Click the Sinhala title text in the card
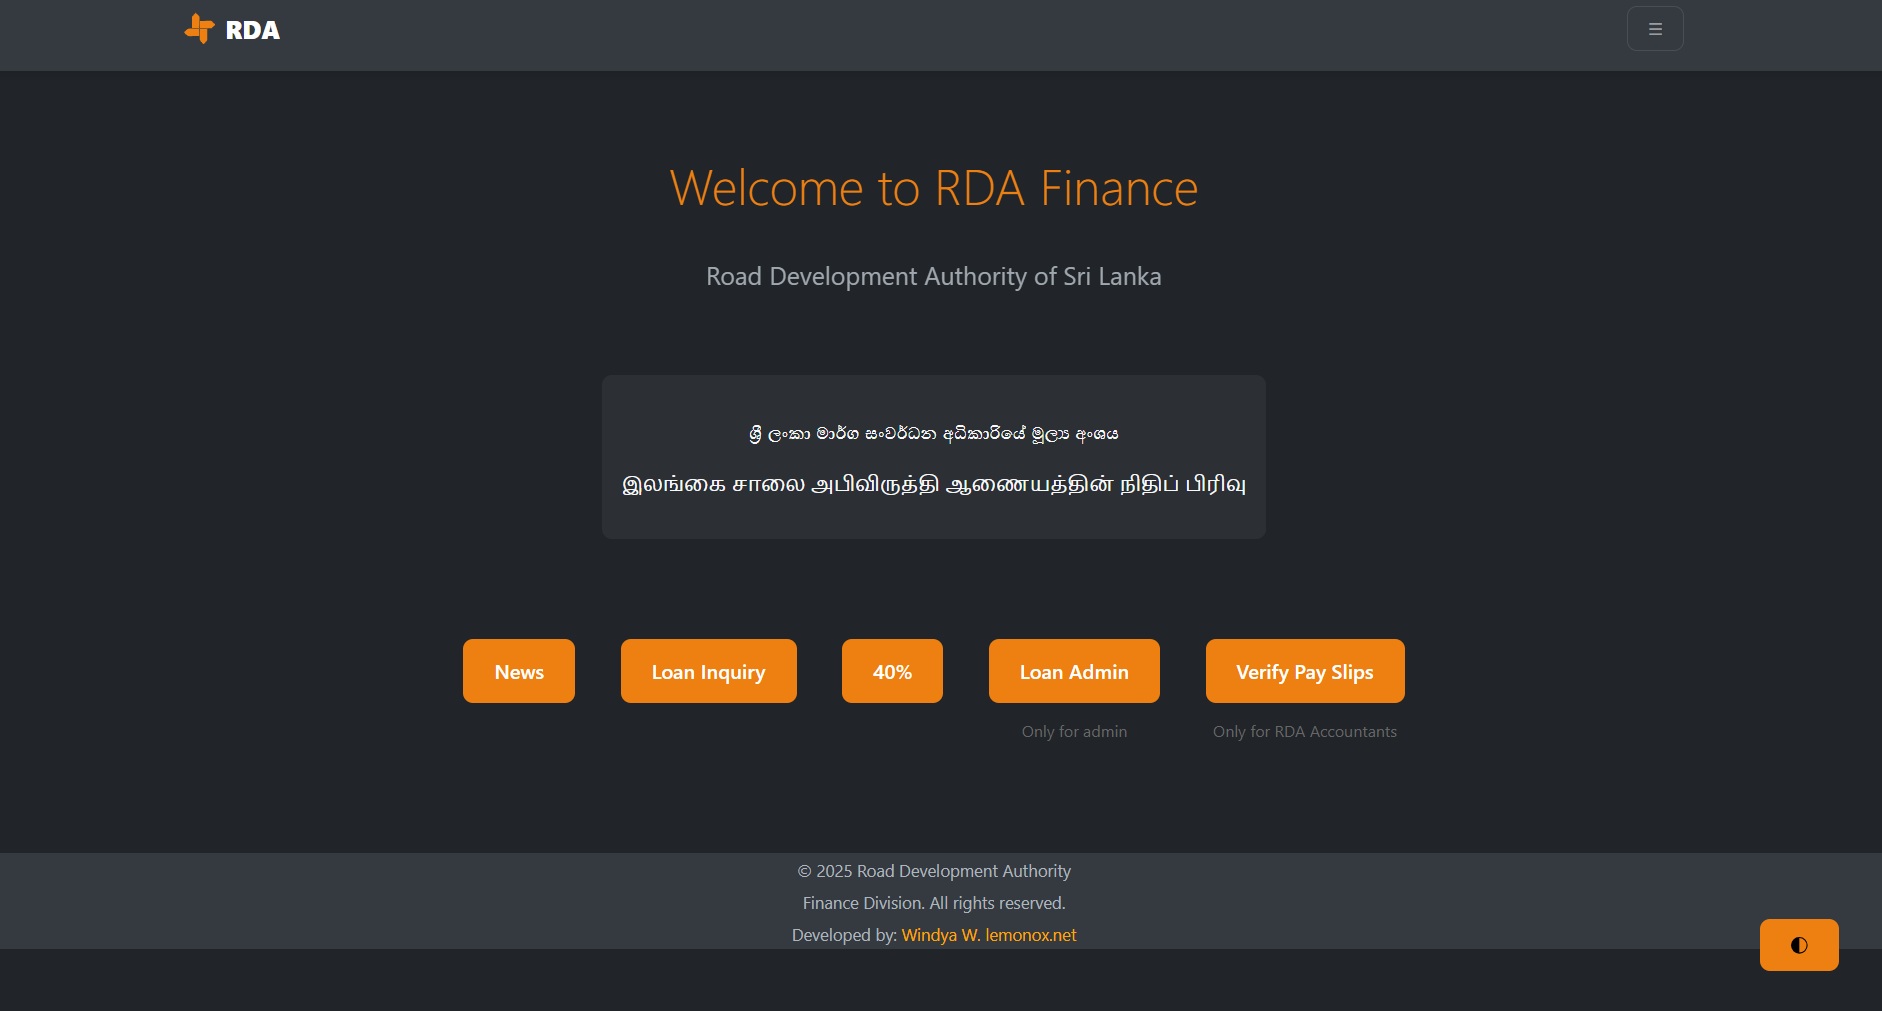The height and width of the screenshot is (1011, 1882). pos(932,432)
